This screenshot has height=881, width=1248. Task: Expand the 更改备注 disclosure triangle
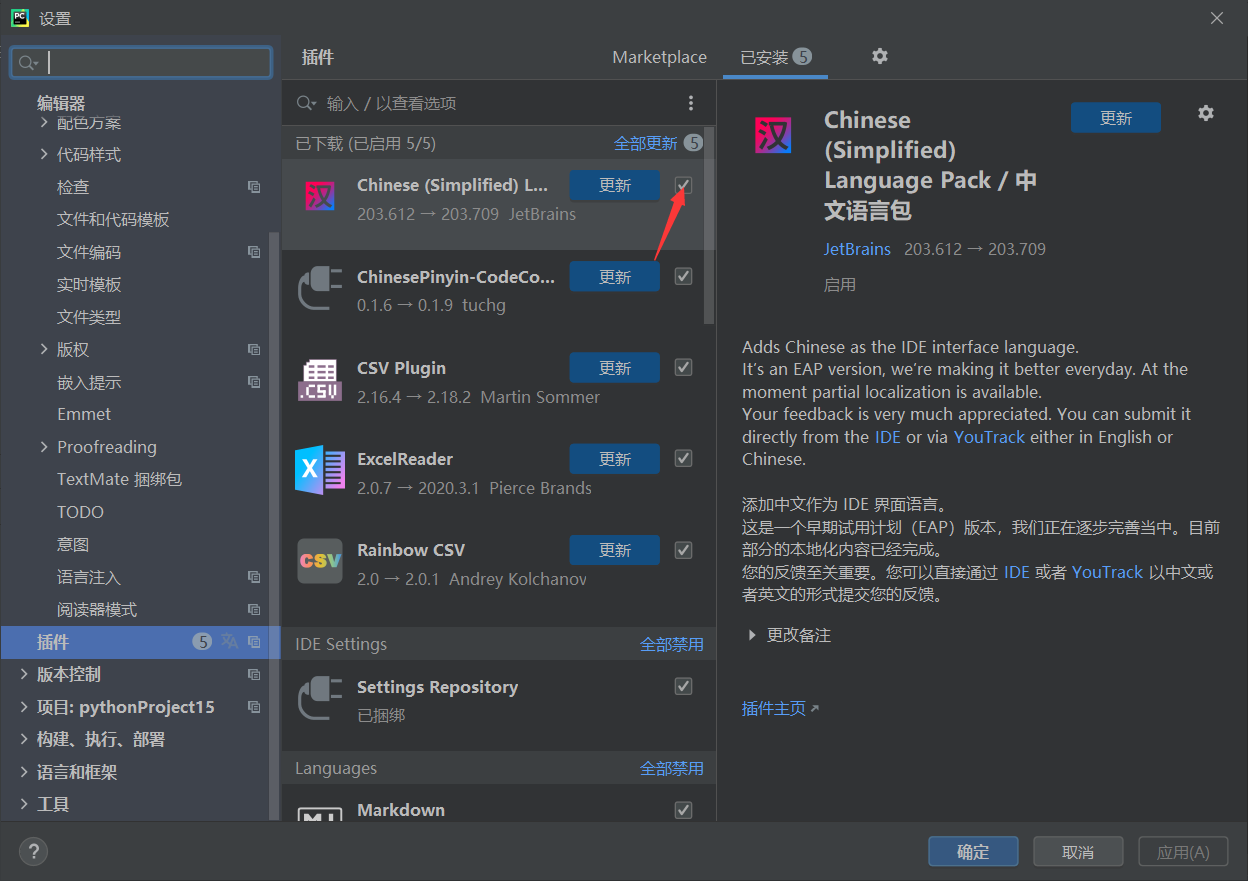752,635
